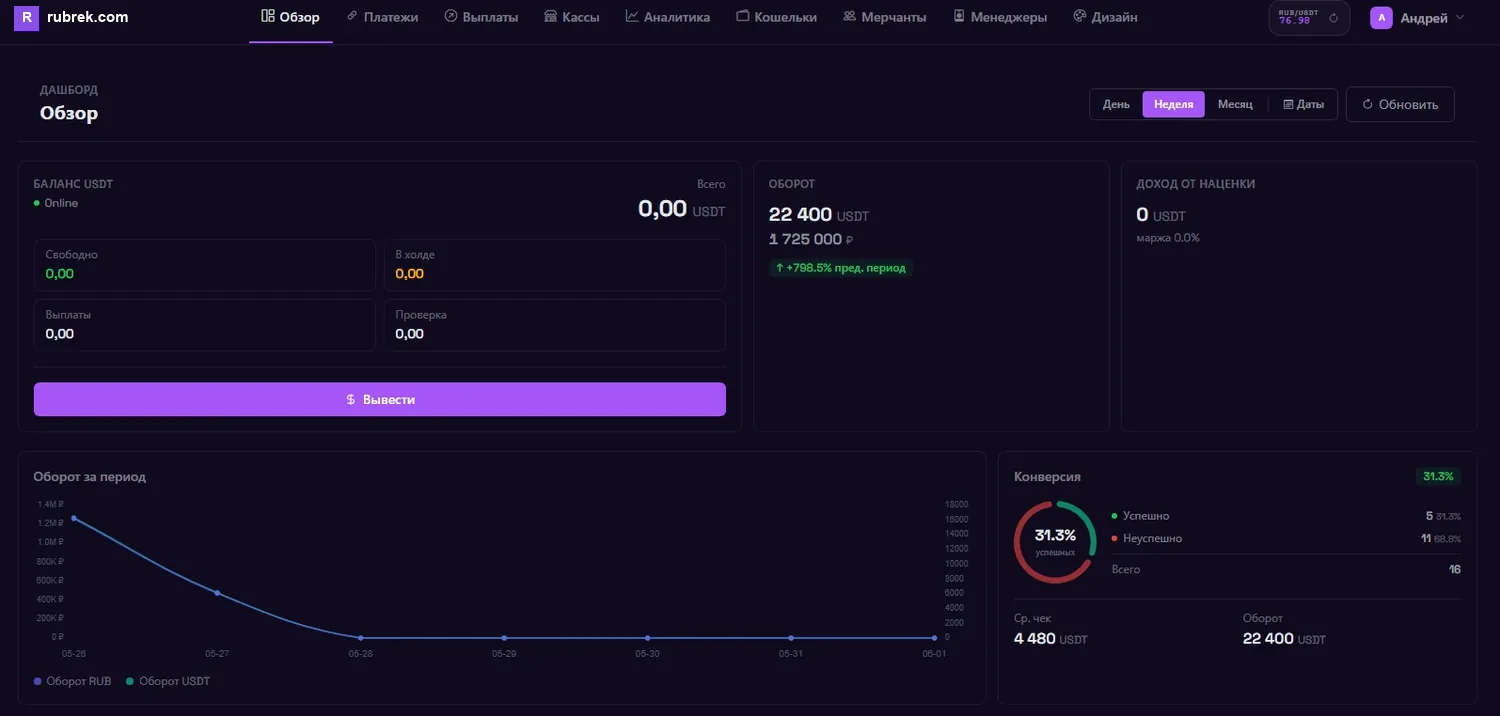Click the 05-26 chart data point
Screen dimensions: 1500x716
click(74, 518)
